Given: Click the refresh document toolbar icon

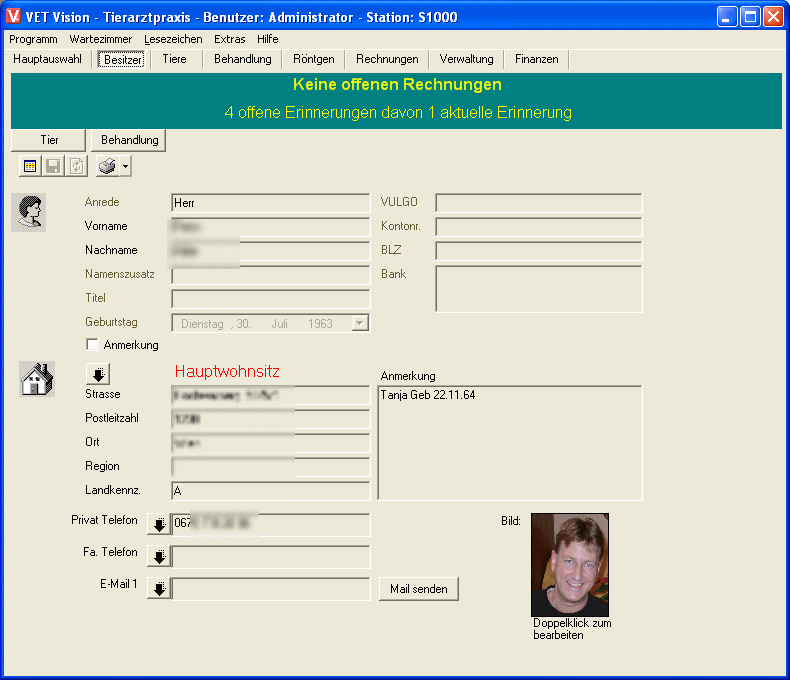Looking at the screenshot, I should (x=76, y=166).
